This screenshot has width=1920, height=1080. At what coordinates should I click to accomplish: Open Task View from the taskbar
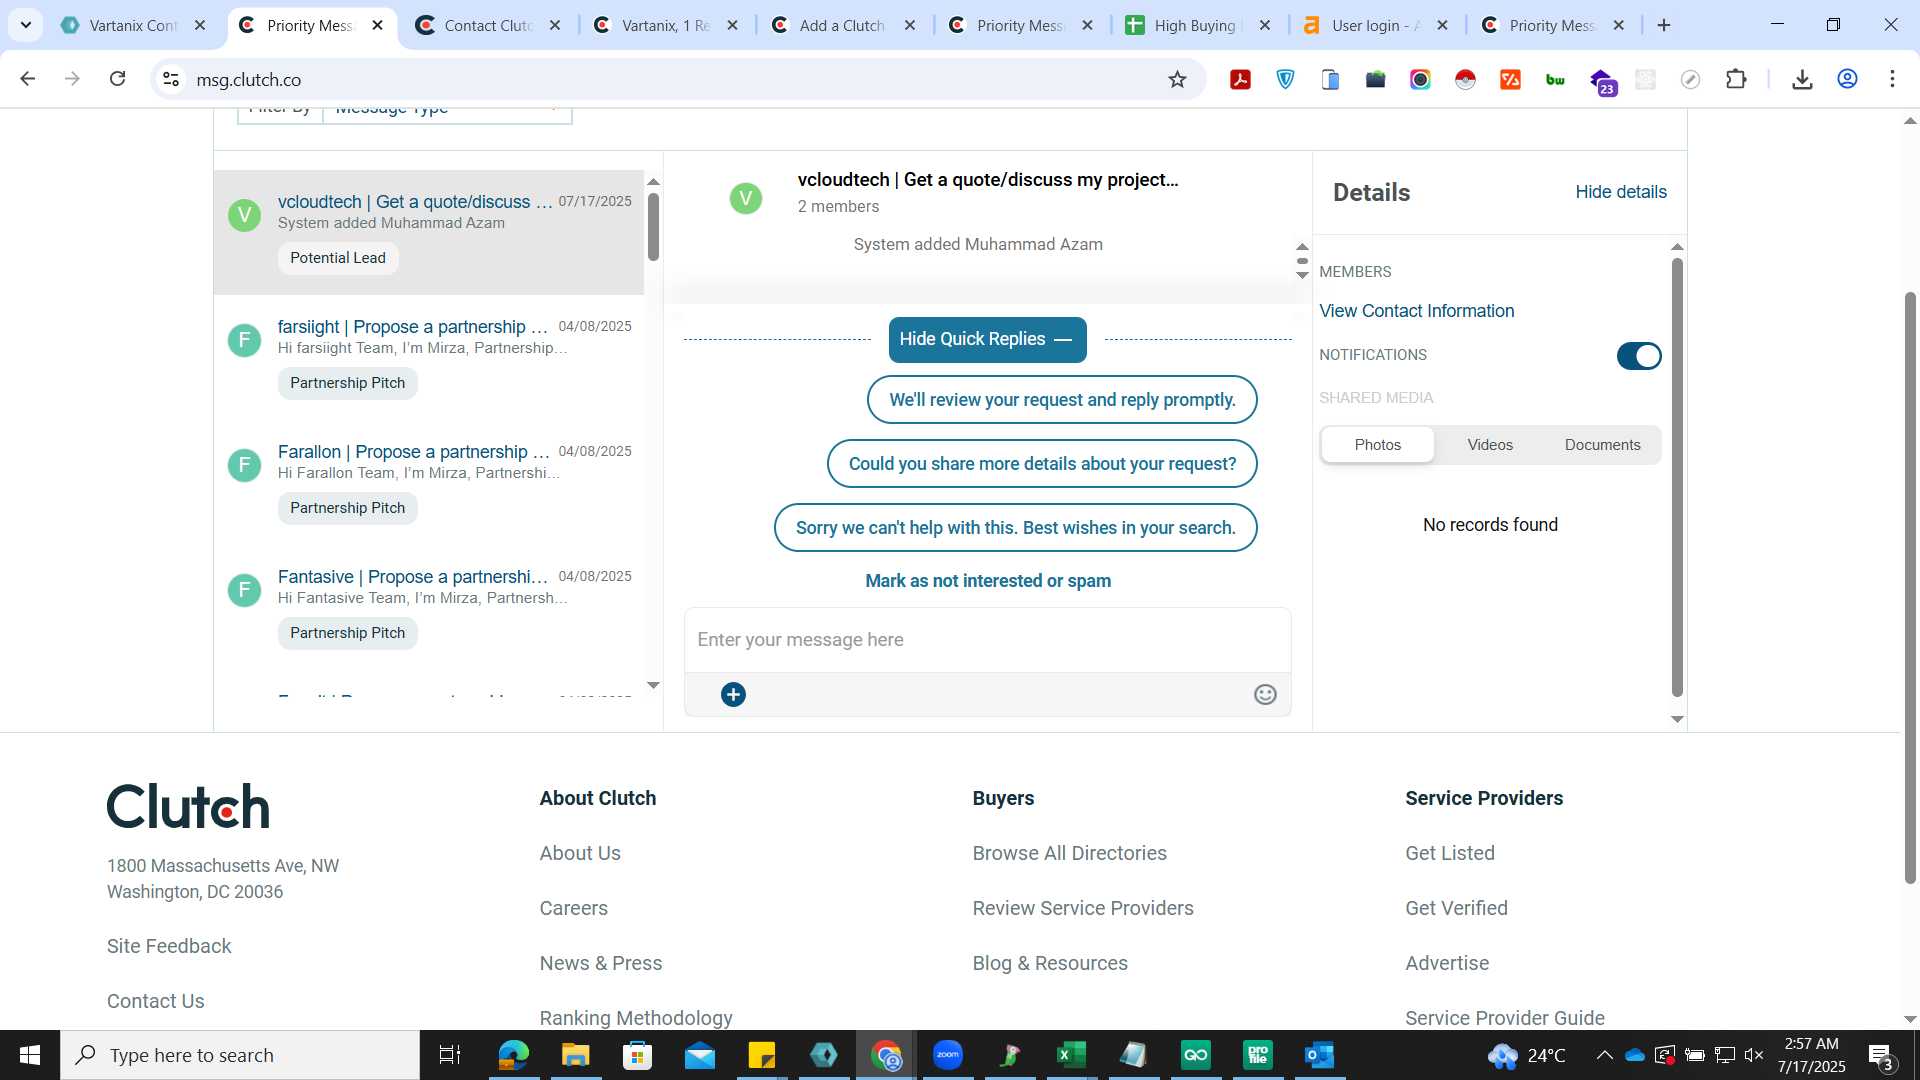pos(450,1055)
